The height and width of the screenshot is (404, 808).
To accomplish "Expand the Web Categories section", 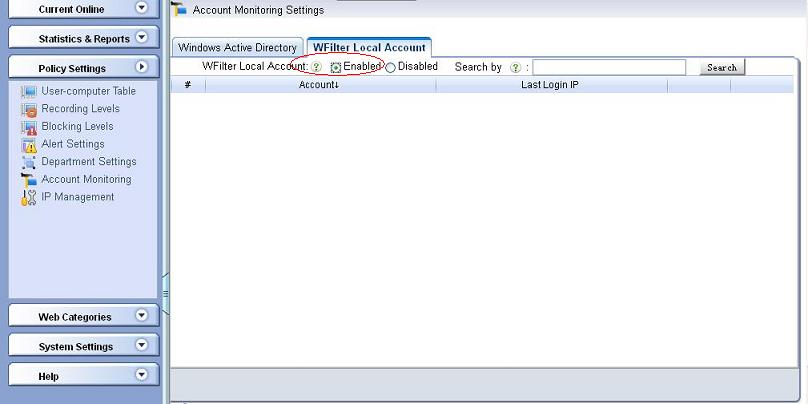I will pyautogui.click(x=141, y=316).
